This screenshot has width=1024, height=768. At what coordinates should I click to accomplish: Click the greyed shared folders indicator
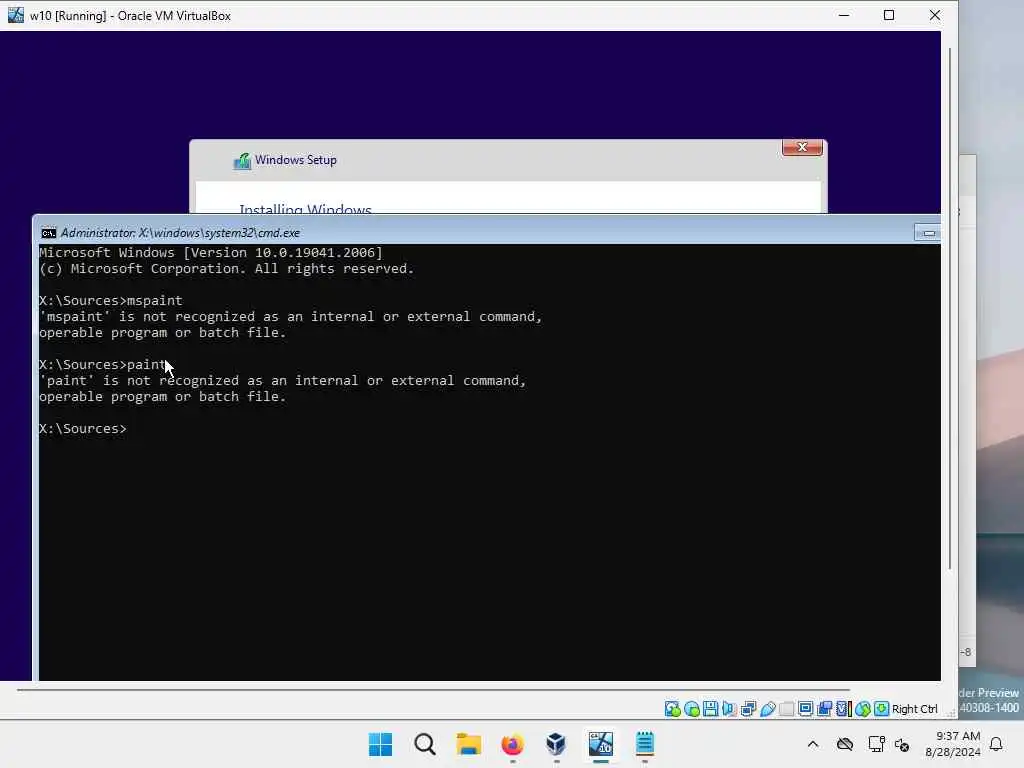click(786, 709)
